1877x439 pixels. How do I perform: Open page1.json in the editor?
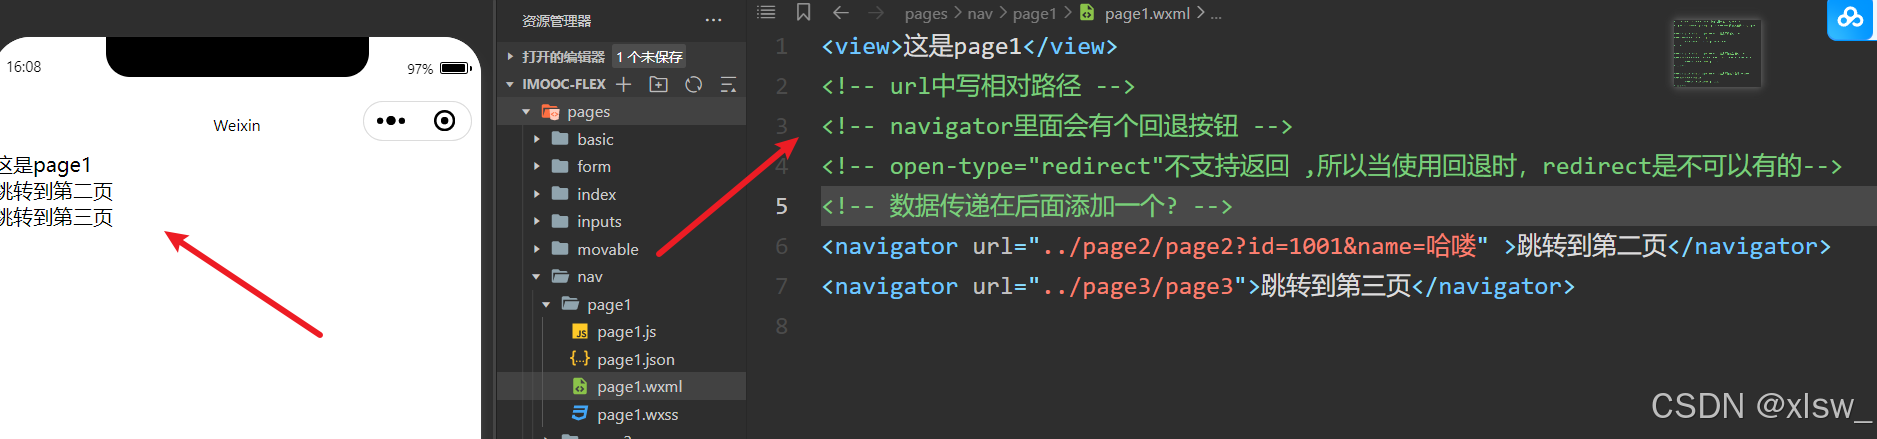click(x=635, y=359)
